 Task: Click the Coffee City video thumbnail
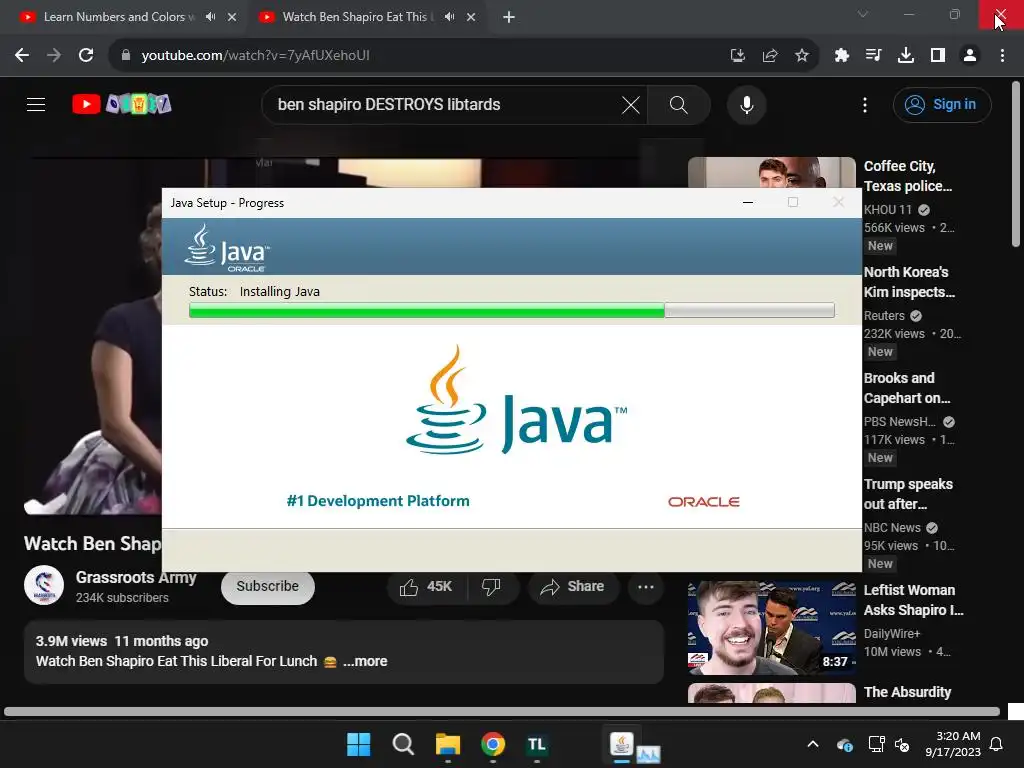click(x=771, y=172)
